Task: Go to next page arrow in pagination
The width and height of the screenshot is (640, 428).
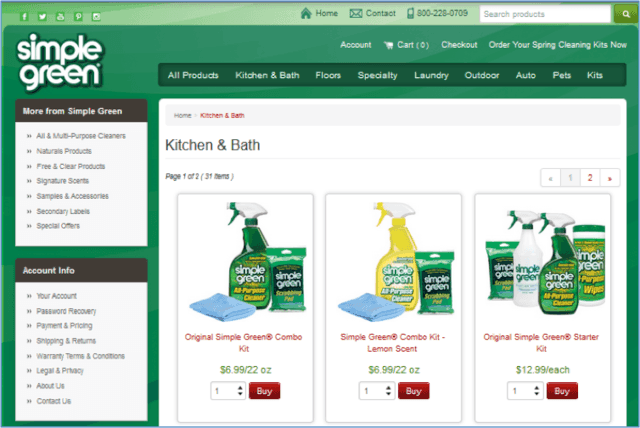Action: point(609,178)
